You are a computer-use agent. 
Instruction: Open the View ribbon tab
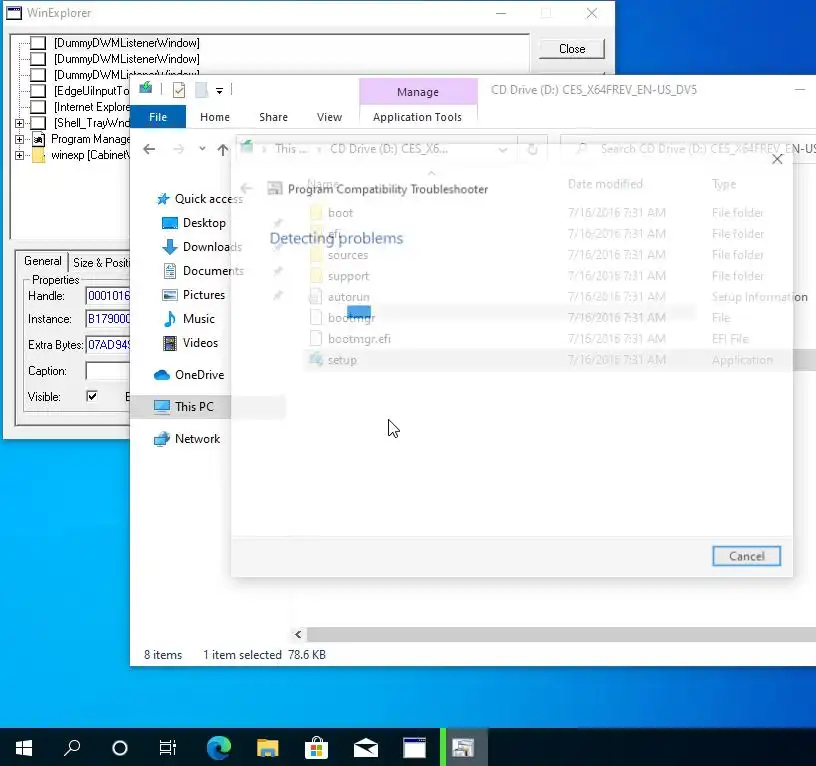coord(329,117)
